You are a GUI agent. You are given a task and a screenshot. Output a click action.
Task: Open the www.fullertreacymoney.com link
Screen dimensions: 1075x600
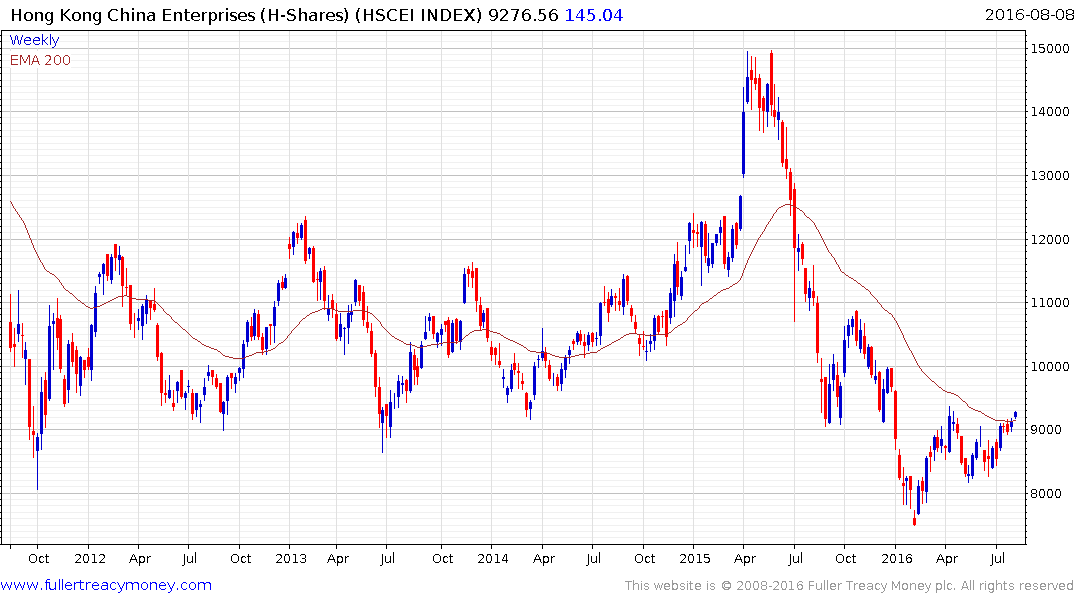[x=106, y=585]
